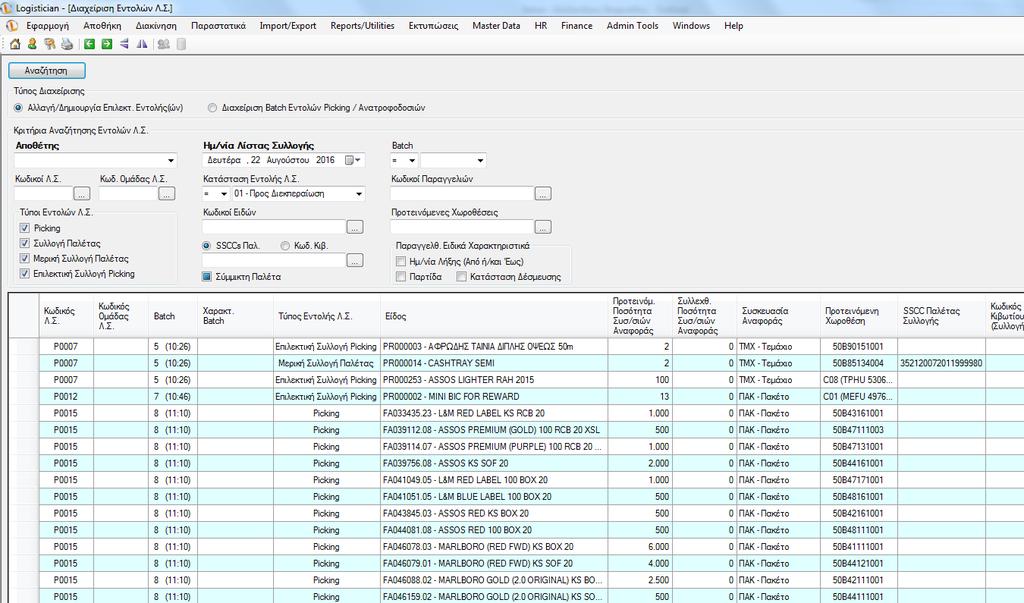Expand the Κατάσταση Εντολής operator dropdown showing =
Viewport: 1024px width, 603px height.
tap(223, 194)
